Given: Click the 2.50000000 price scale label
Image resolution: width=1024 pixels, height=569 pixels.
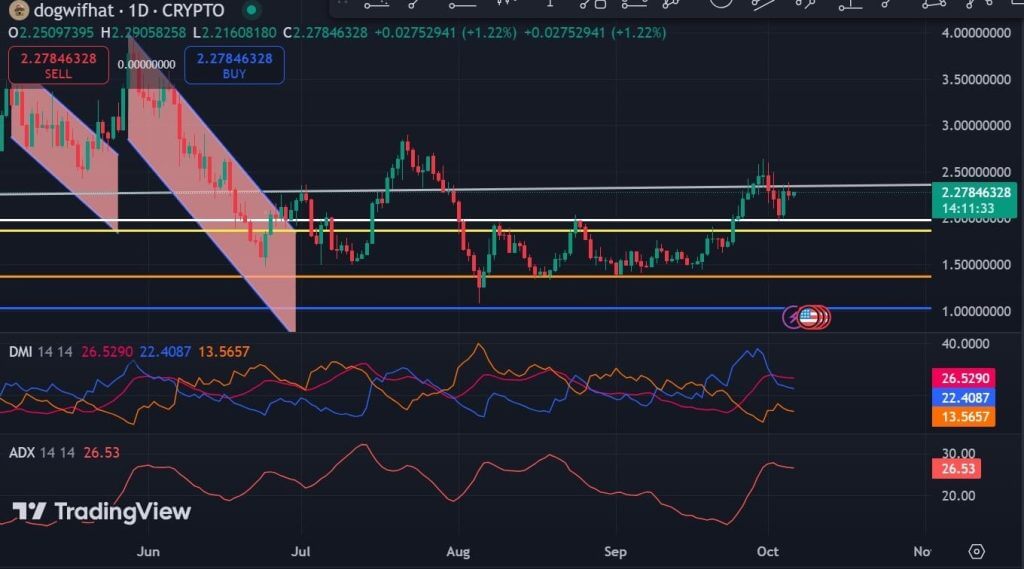Looking at the screenshot, I should (976, 172).
